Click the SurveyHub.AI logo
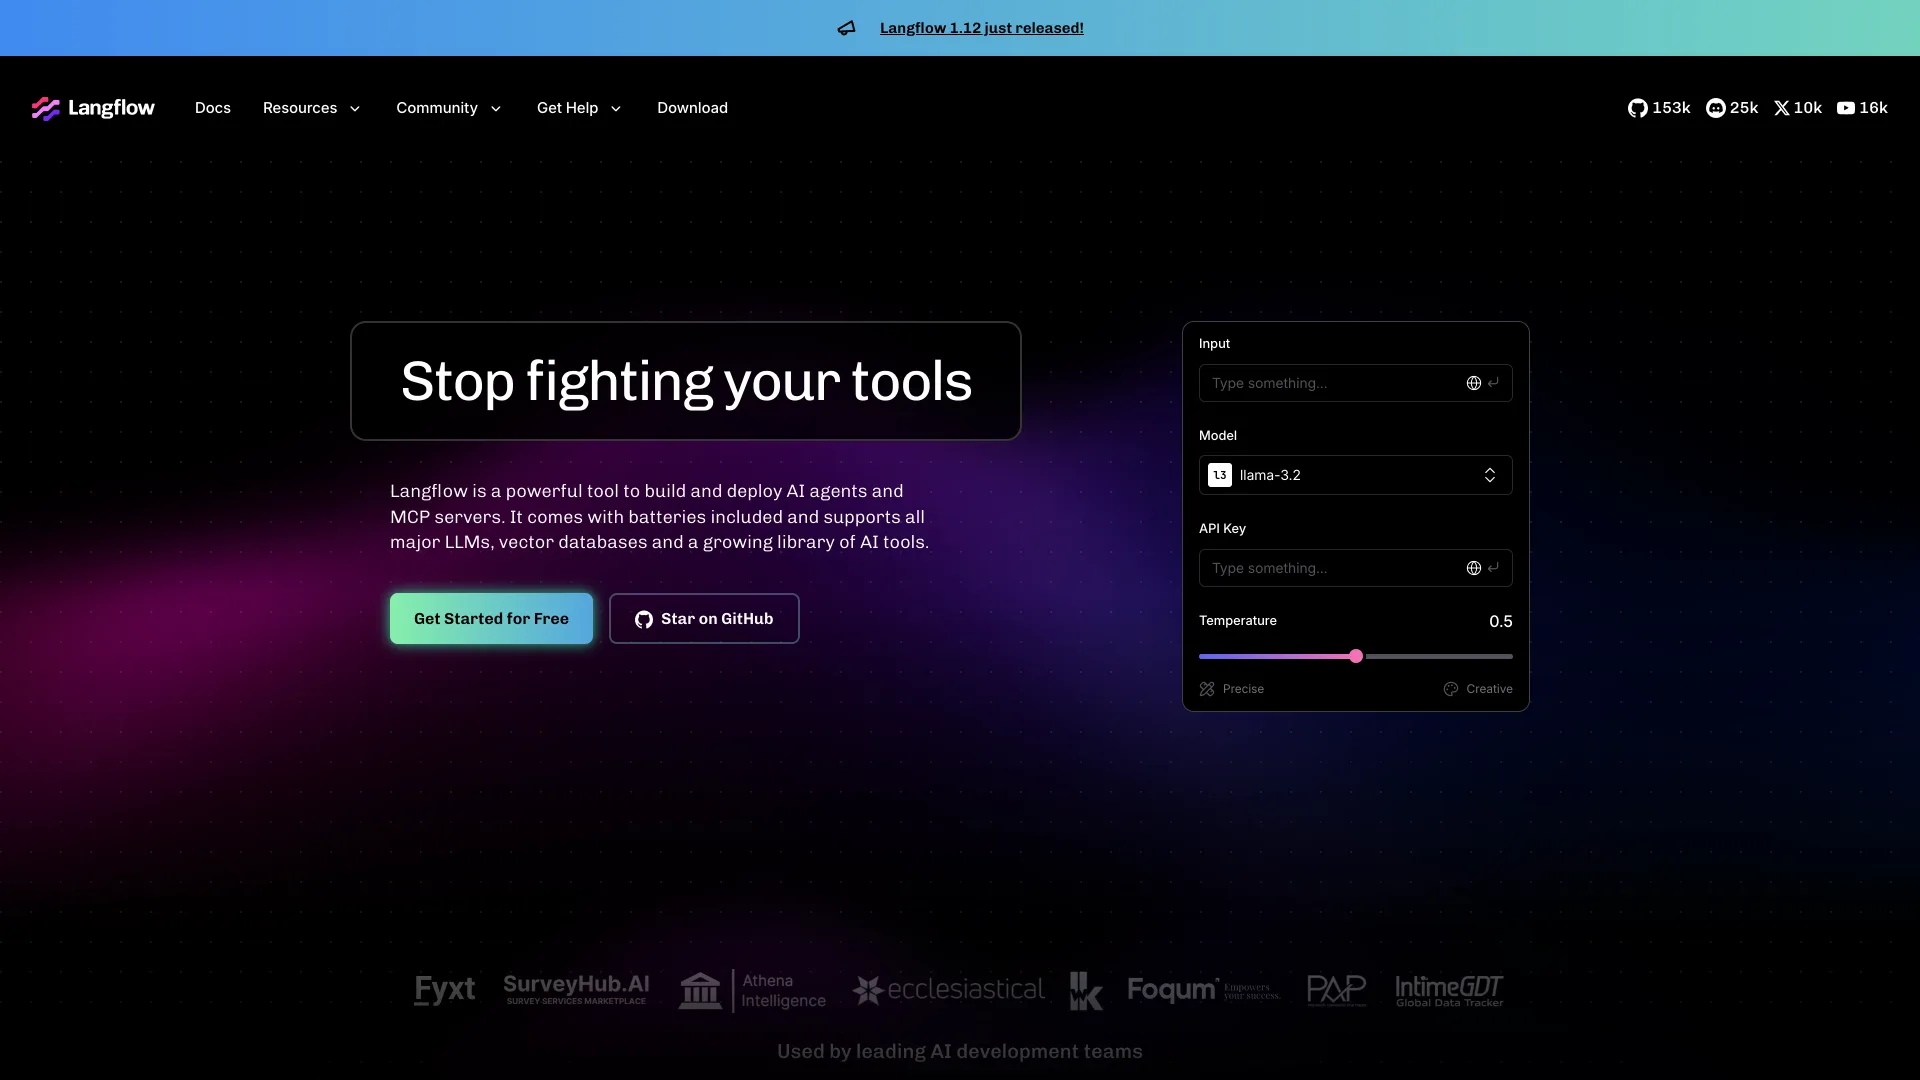 coord(576,990)
